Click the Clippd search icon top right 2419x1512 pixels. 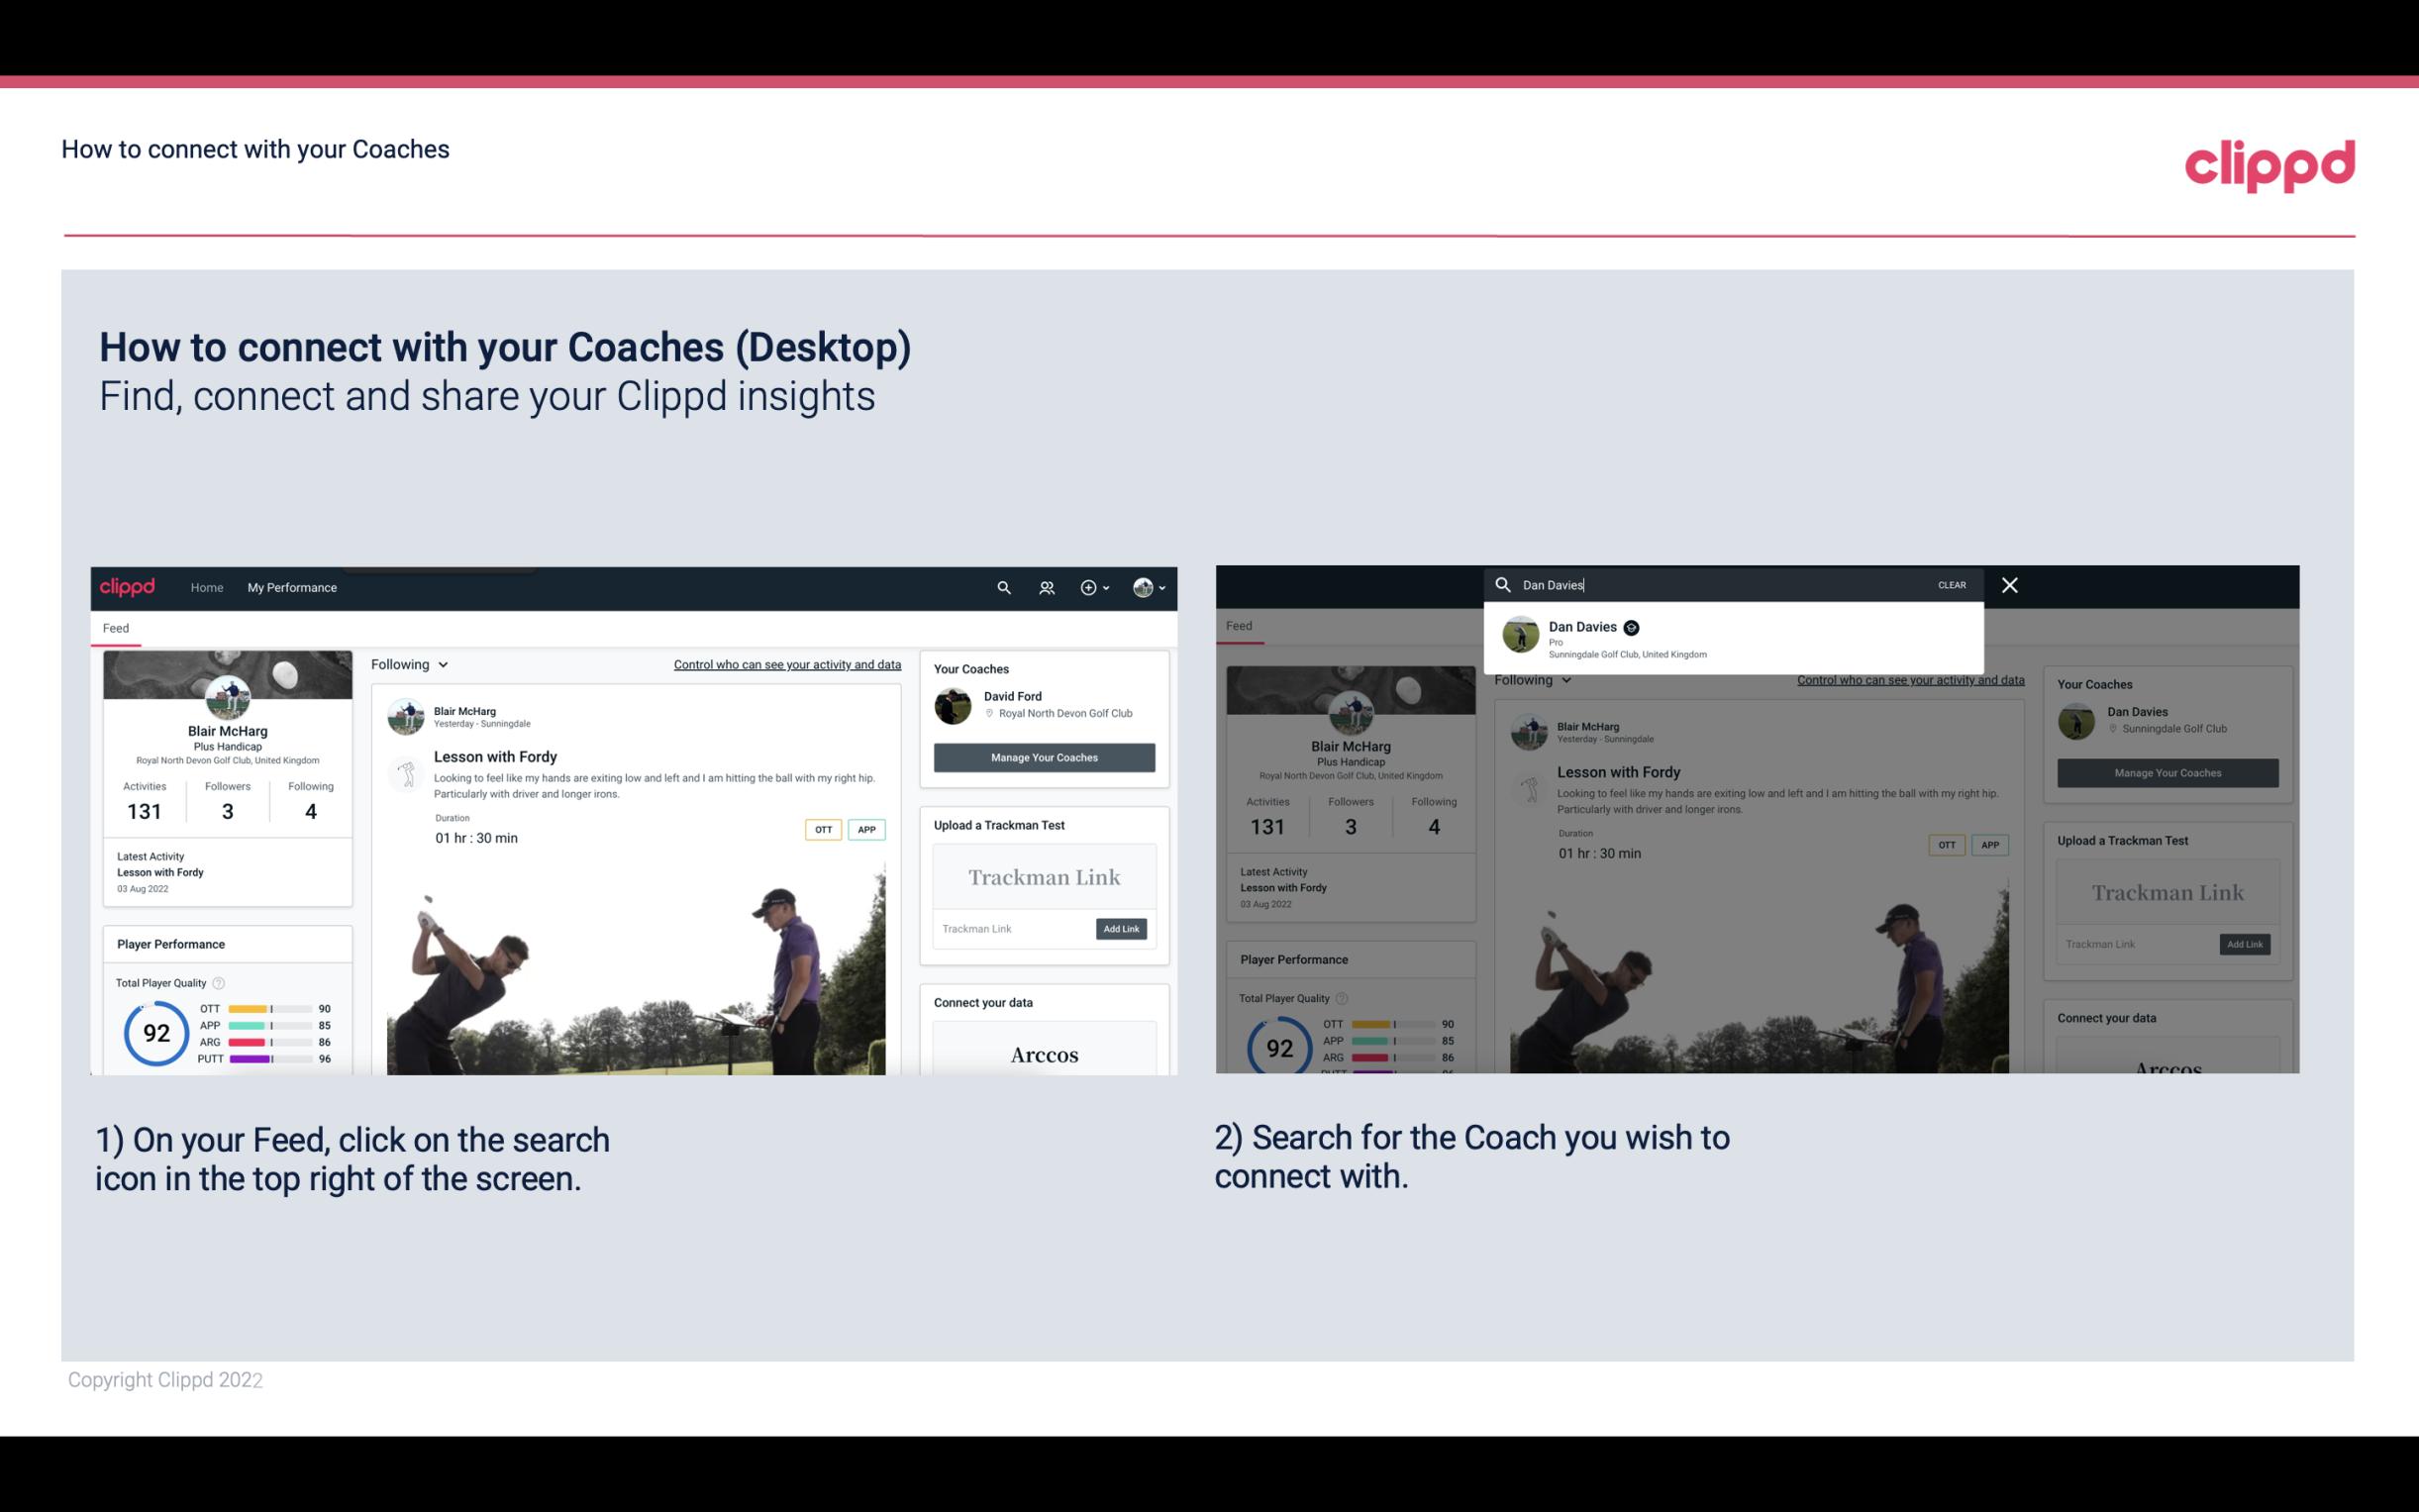click(x=1001, y=587)
